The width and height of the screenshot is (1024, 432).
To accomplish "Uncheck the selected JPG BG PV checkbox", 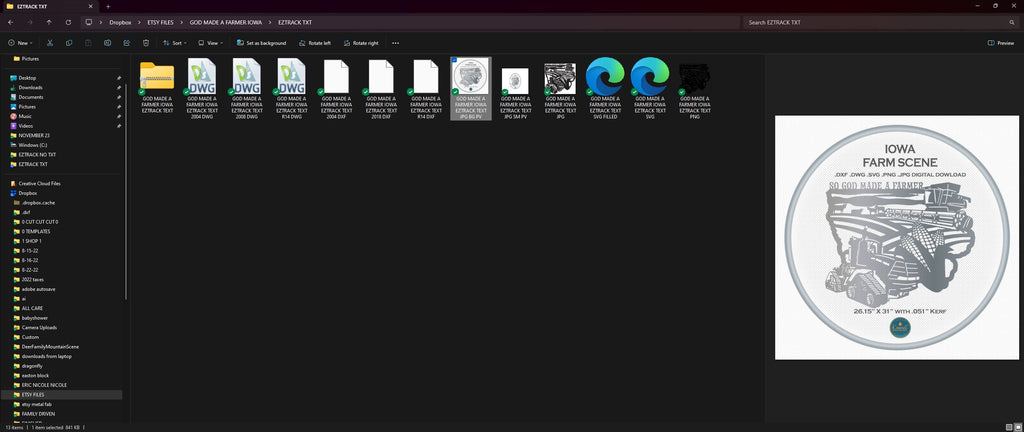I will [454, 59].
